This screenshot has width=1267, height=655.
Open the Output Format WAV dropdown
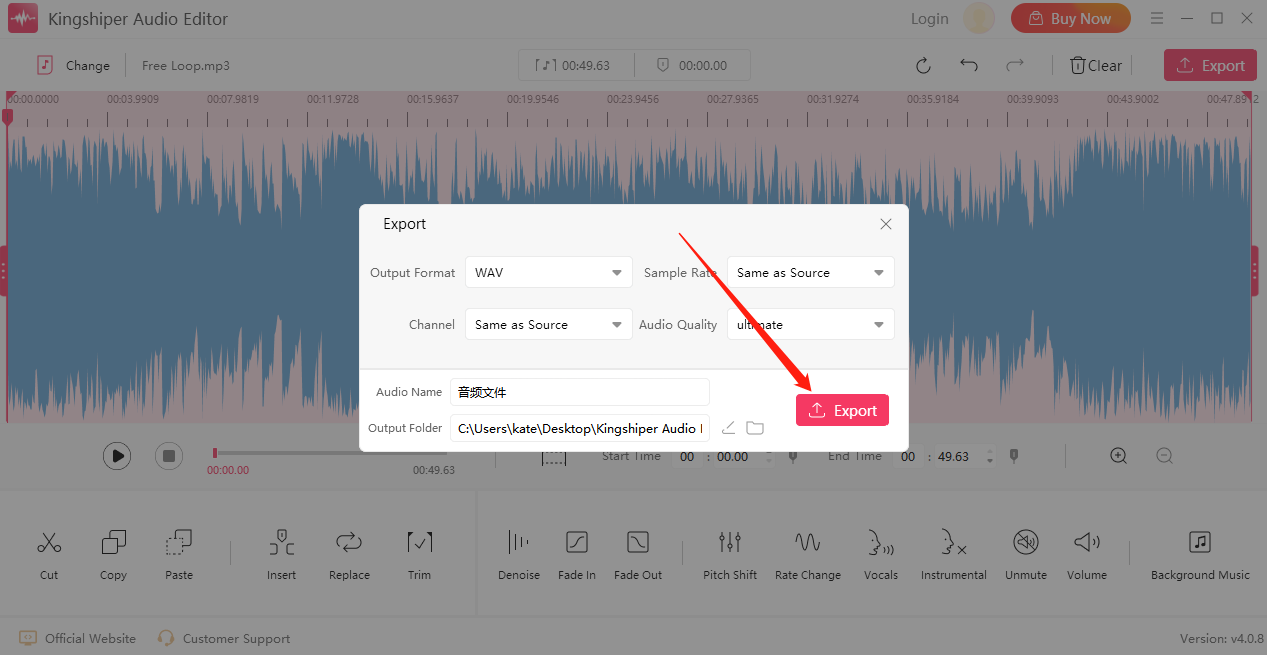coord(549,272)
